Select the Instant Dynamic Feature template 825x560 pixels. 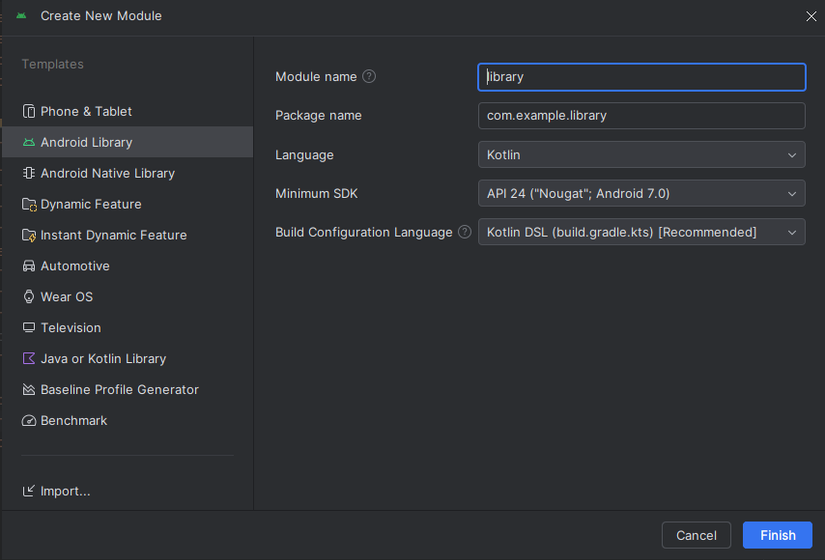[x=127, y=235]
